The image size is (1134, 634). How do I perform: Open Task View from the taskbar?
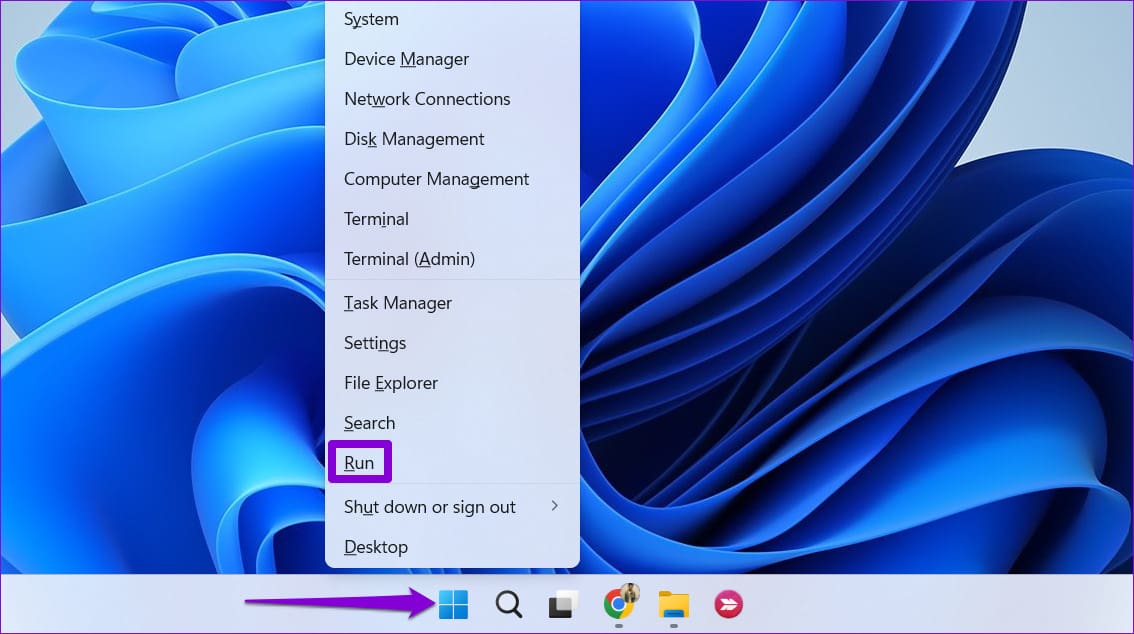tap(562, 604)
